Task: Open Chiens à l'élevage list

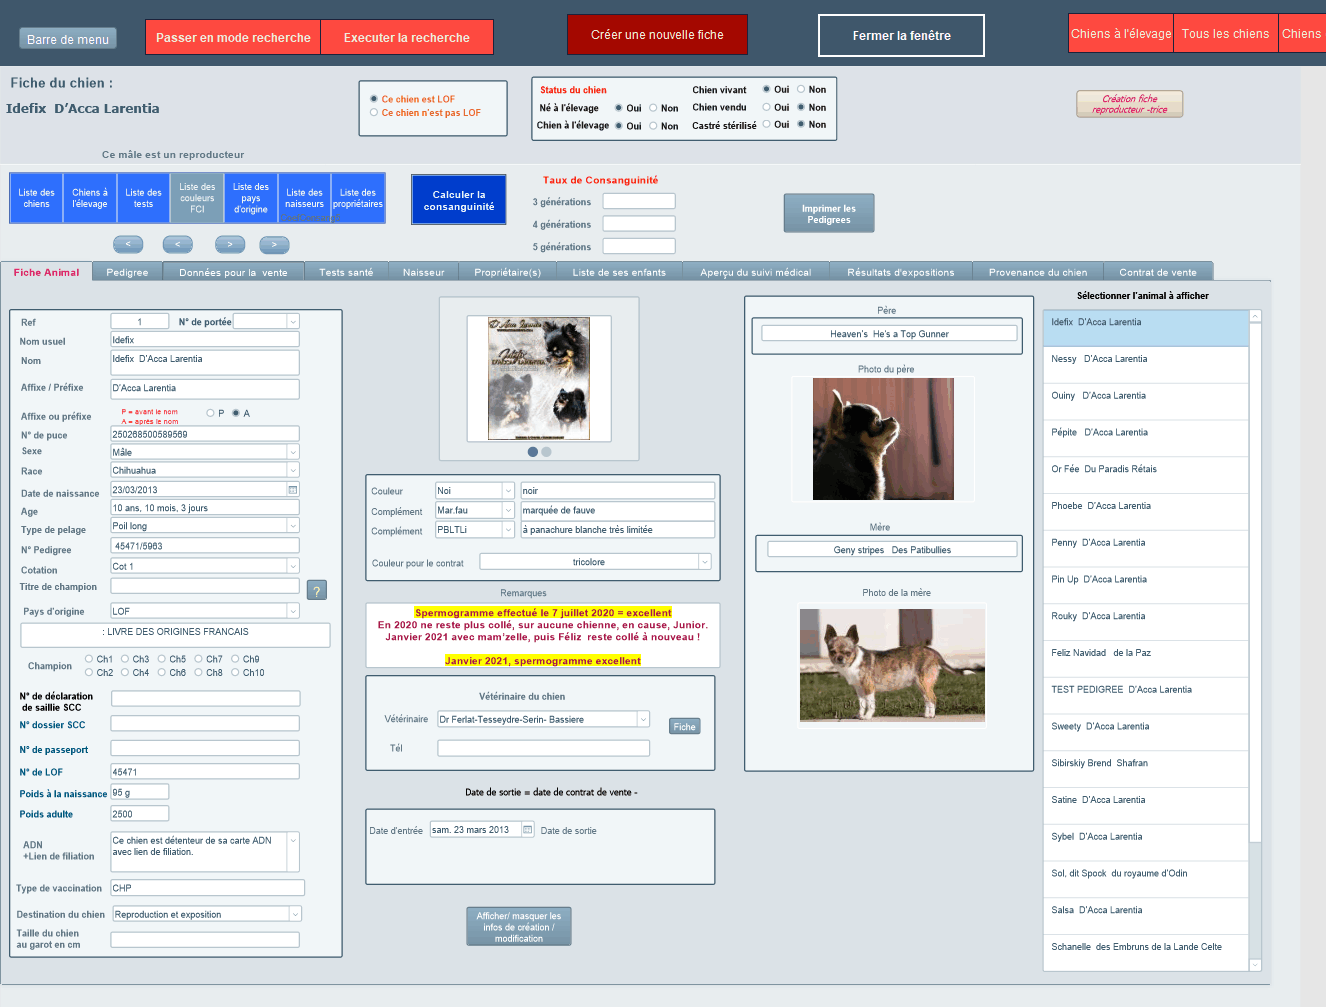Action: 89,197
